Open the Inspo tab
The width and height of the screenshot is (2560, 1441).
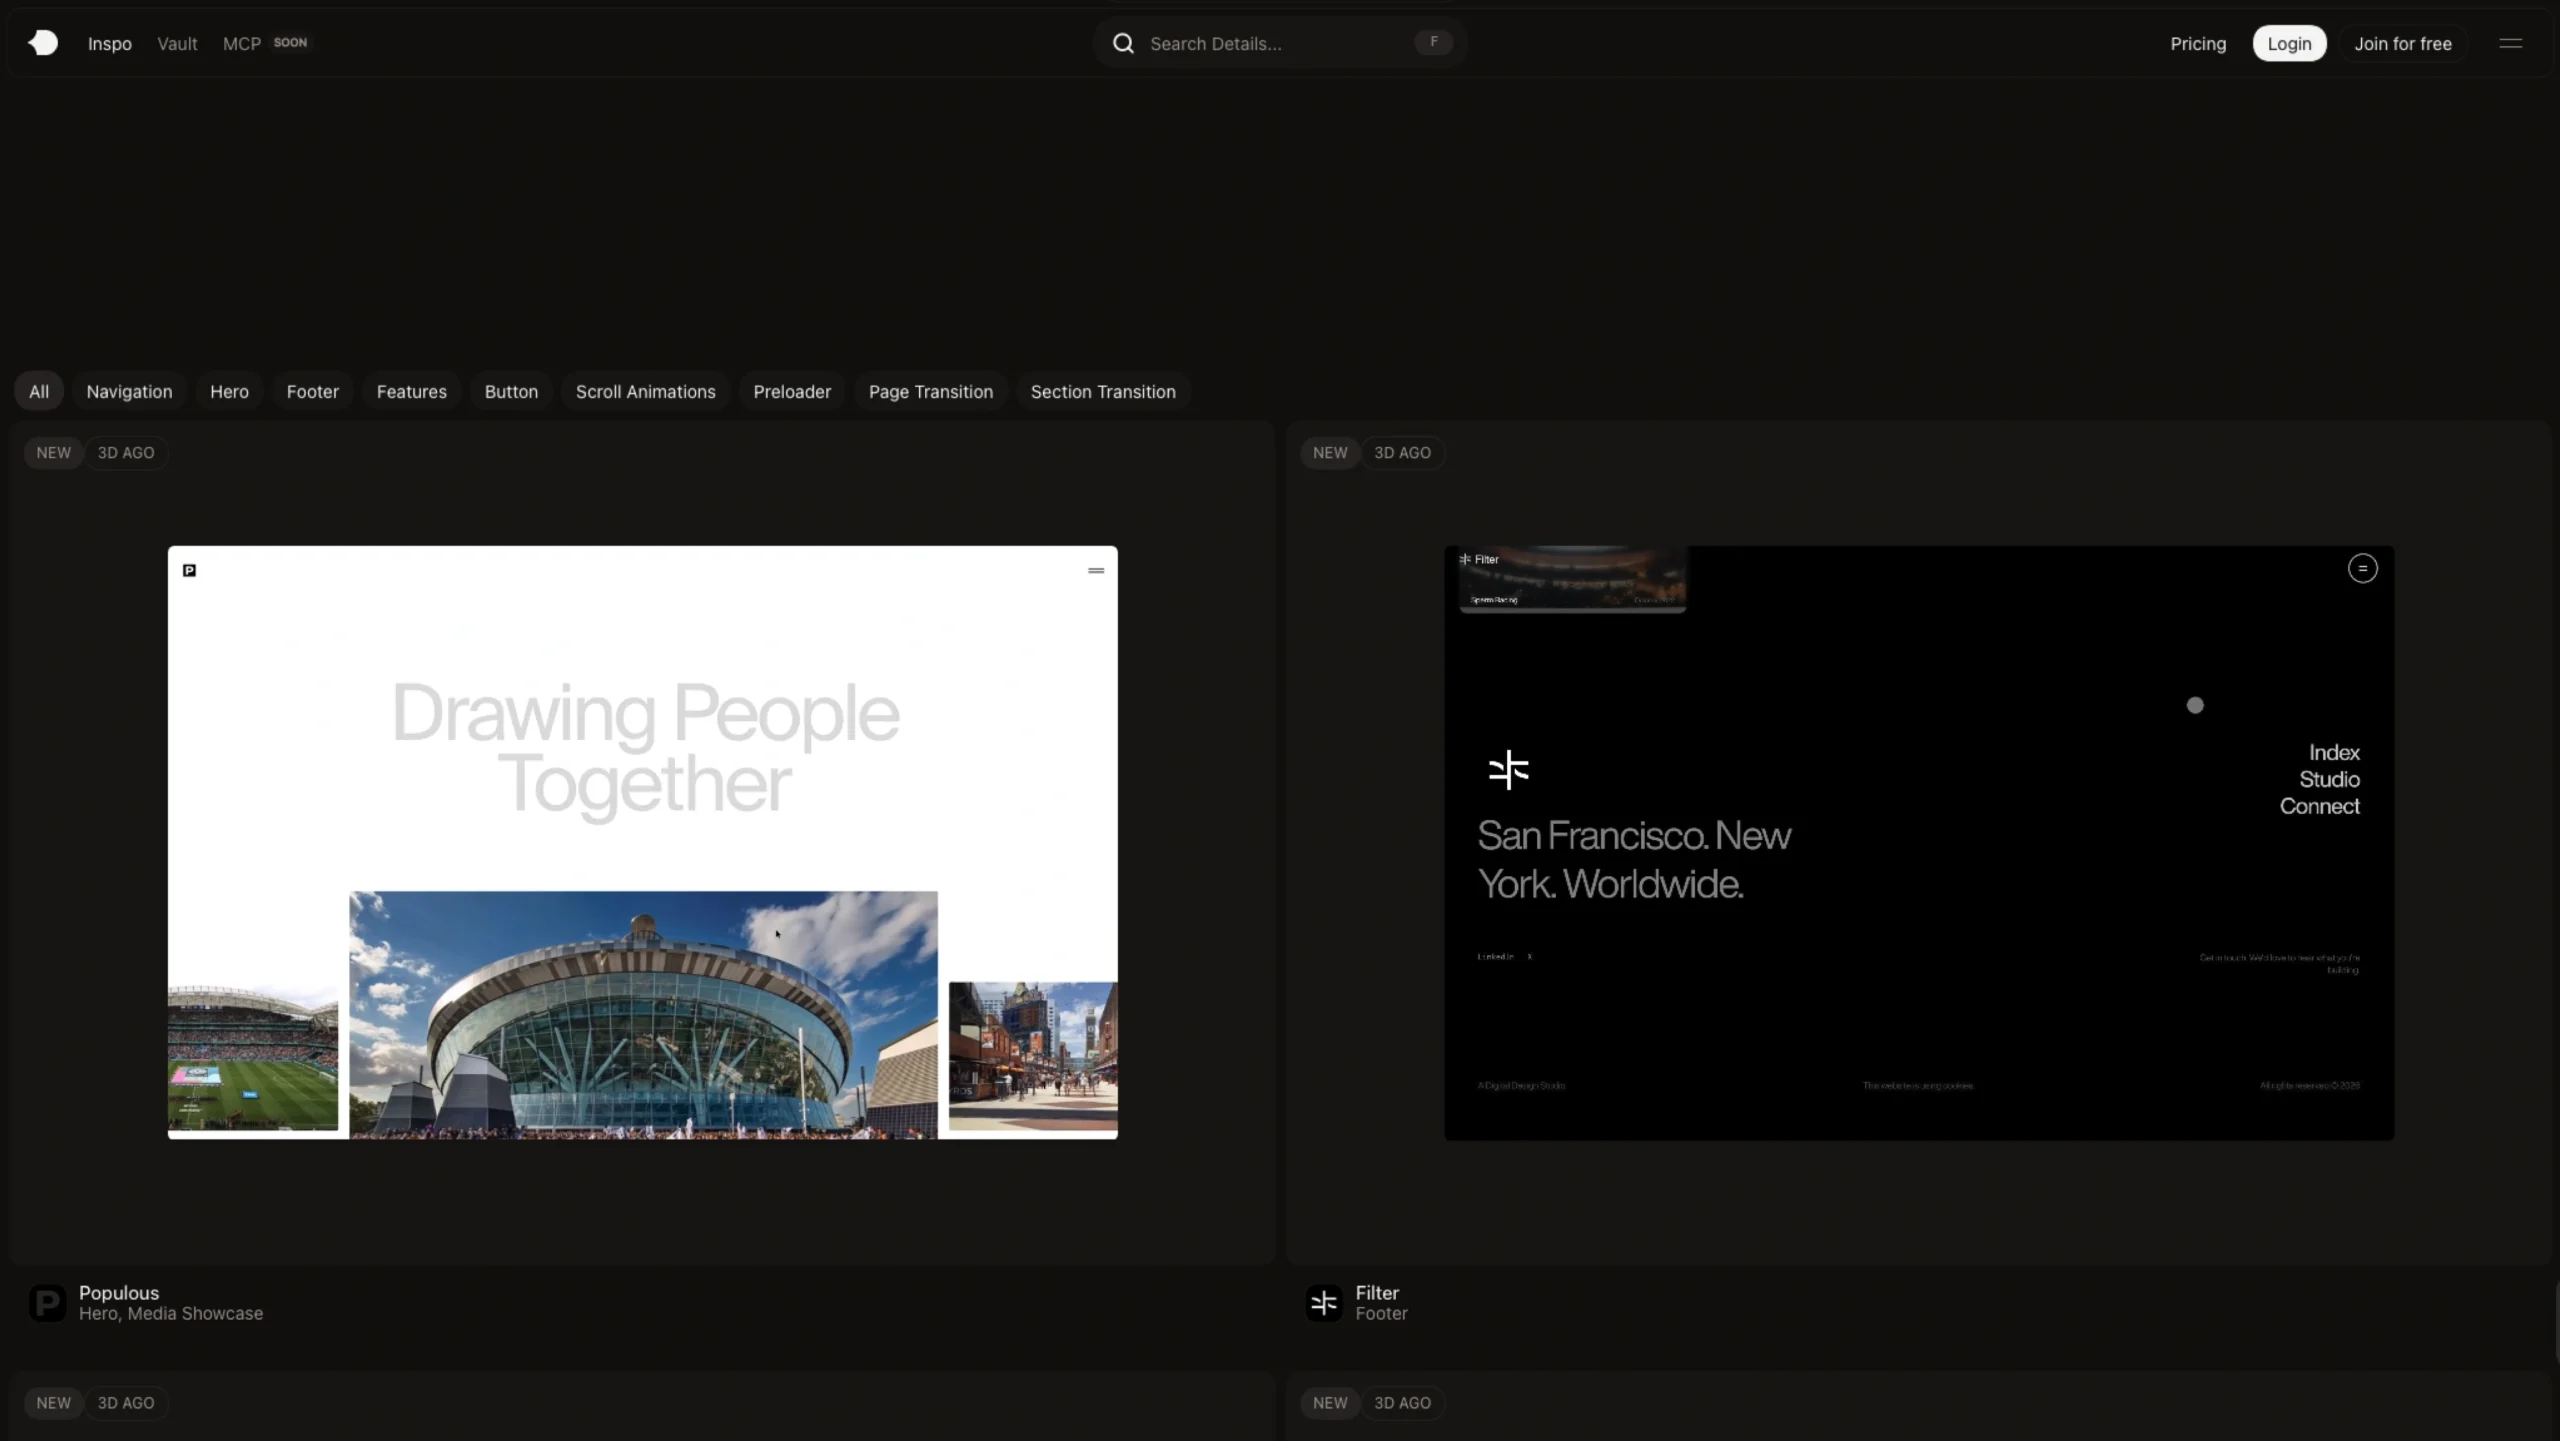coord(110,44)
